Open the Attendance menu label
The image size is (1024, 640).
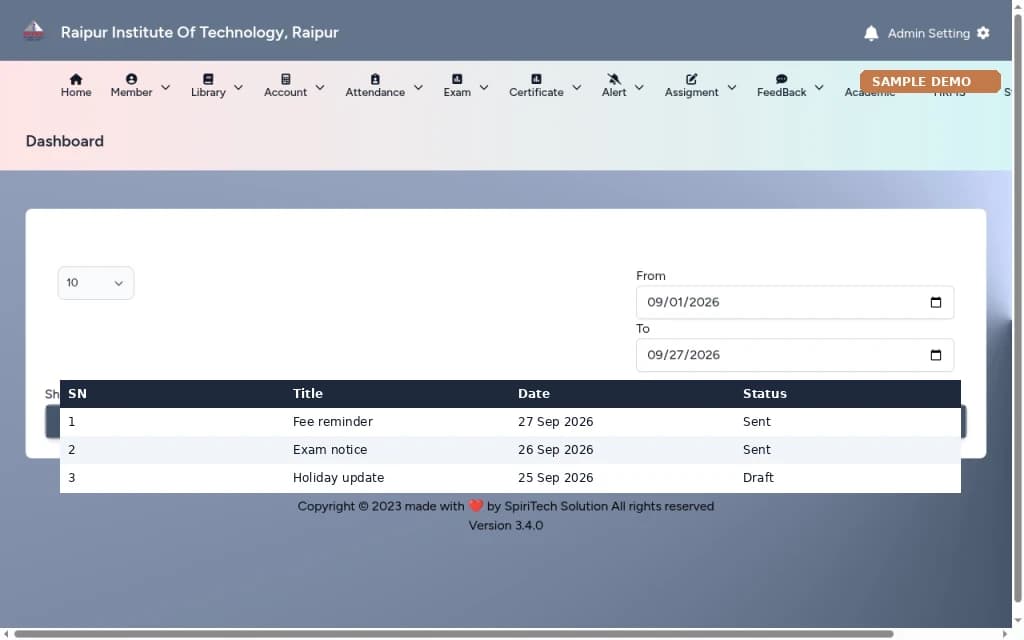pyautogui.click(x=375, y=93)
